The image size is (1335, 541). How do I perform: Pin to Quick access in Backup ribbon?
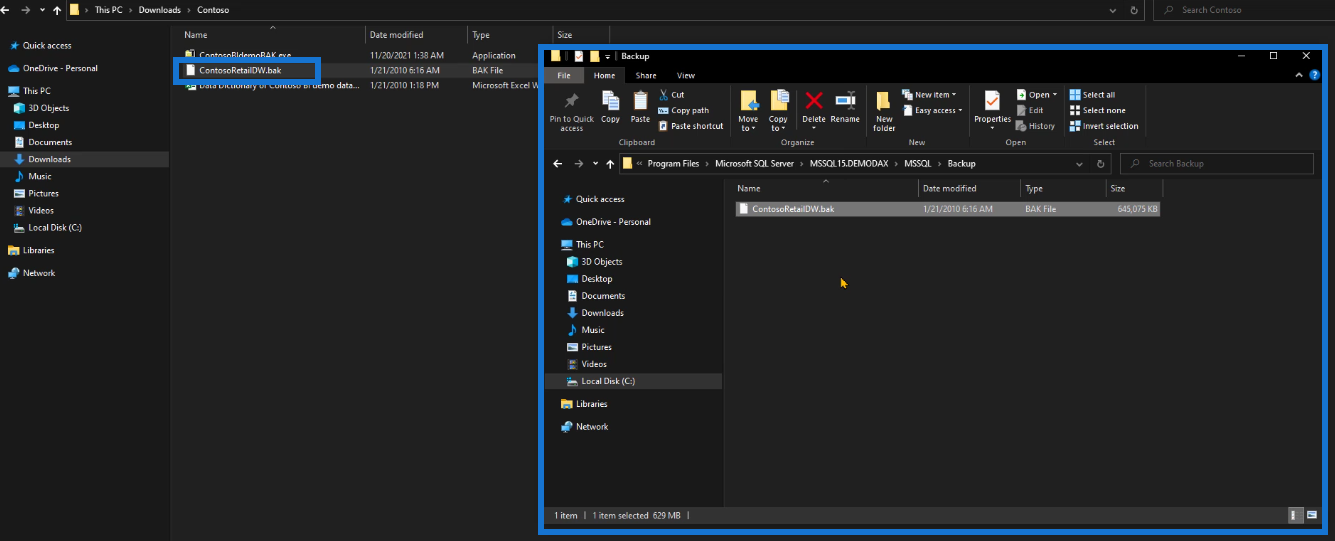[572, 110]
